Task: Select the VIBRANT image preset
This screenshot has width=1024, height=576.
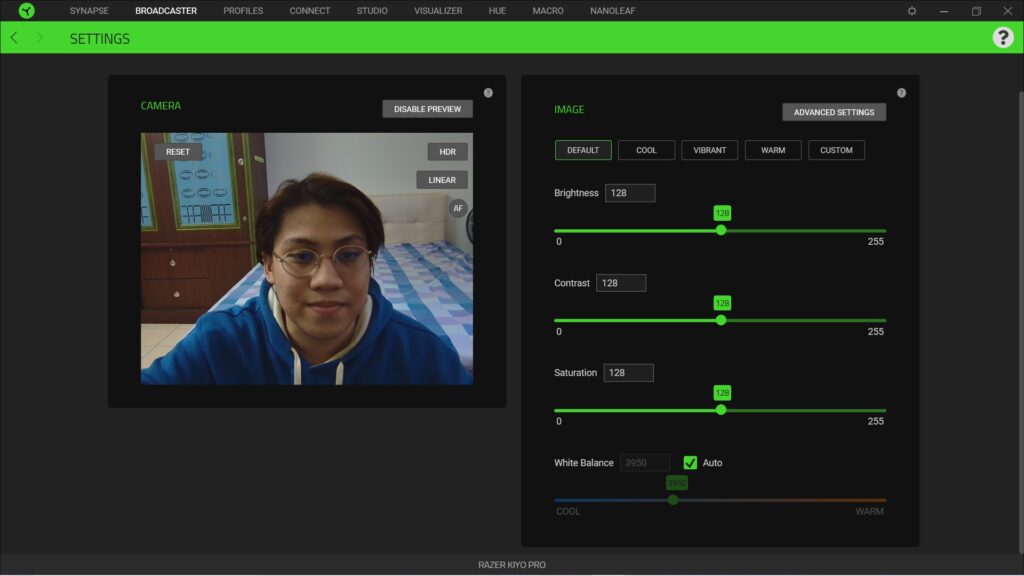Action: point(710,149)
